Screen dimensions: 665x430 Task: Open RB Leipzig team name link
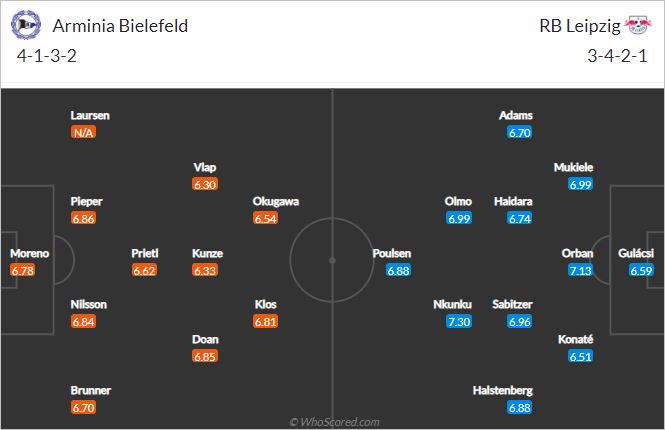pos(580,26)
